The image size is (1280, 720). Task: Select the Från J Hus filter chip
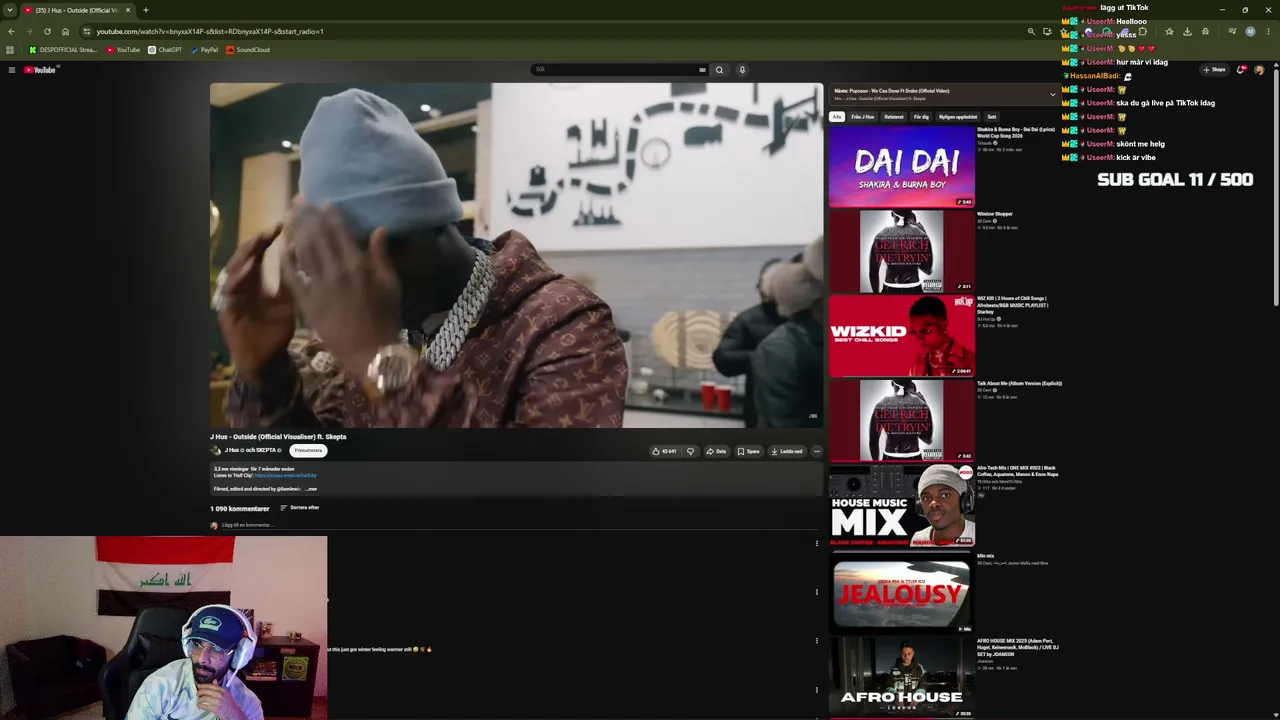pos(862,117)
